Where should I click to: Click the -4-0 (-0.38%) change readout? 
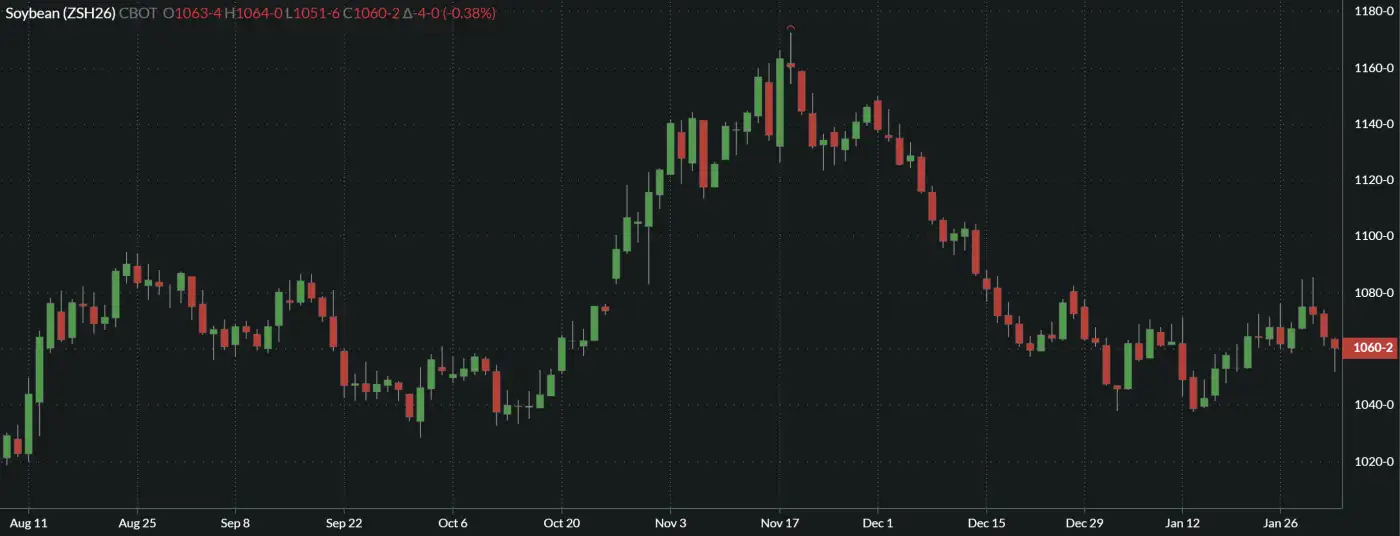point(450,13)
